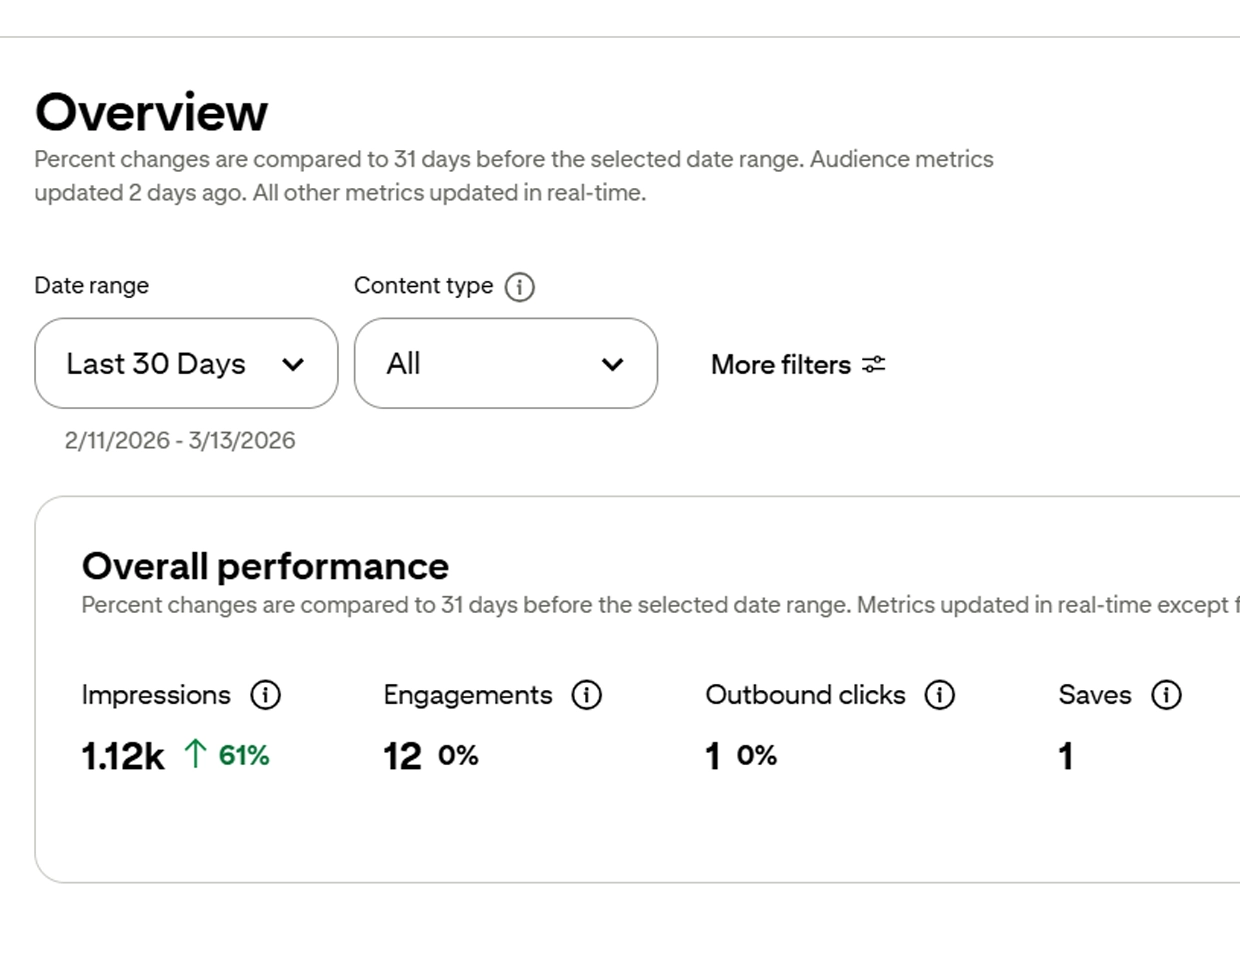Viewport: 1240px width, 960px height.
Task: Click the Impressions metric label
Action: click(x=156, y=695)
